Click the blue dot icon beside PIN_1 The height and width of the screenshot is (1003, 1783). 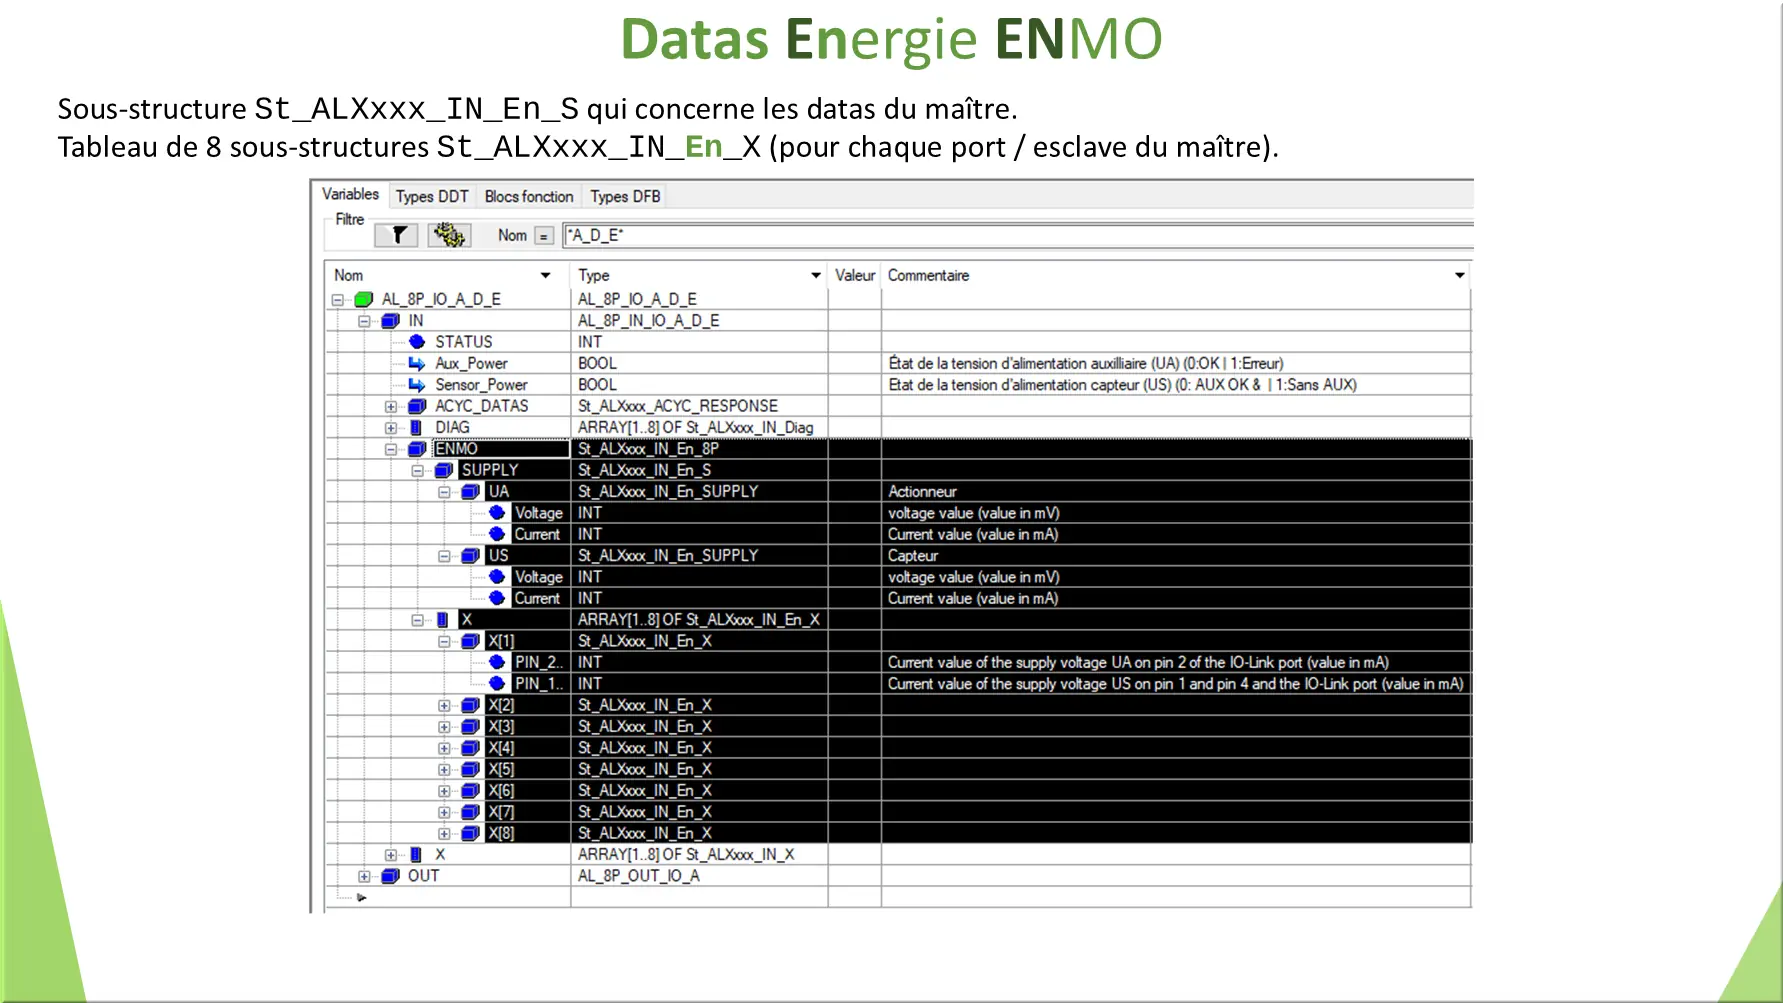pyautogui.click(x=497, y=683)
